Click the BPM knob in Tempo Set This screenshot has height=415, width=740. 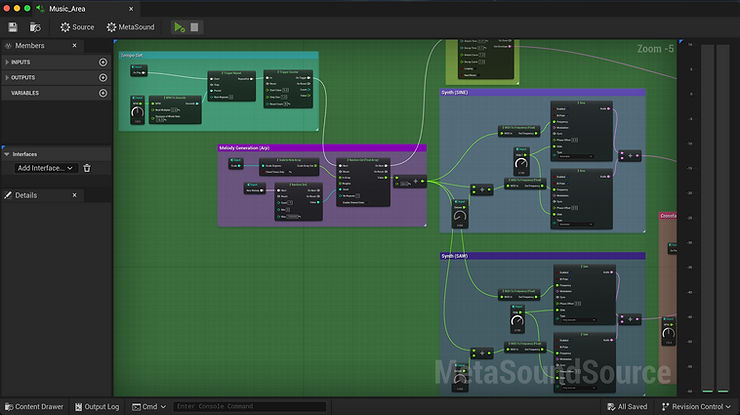click(x=137, y=112)
